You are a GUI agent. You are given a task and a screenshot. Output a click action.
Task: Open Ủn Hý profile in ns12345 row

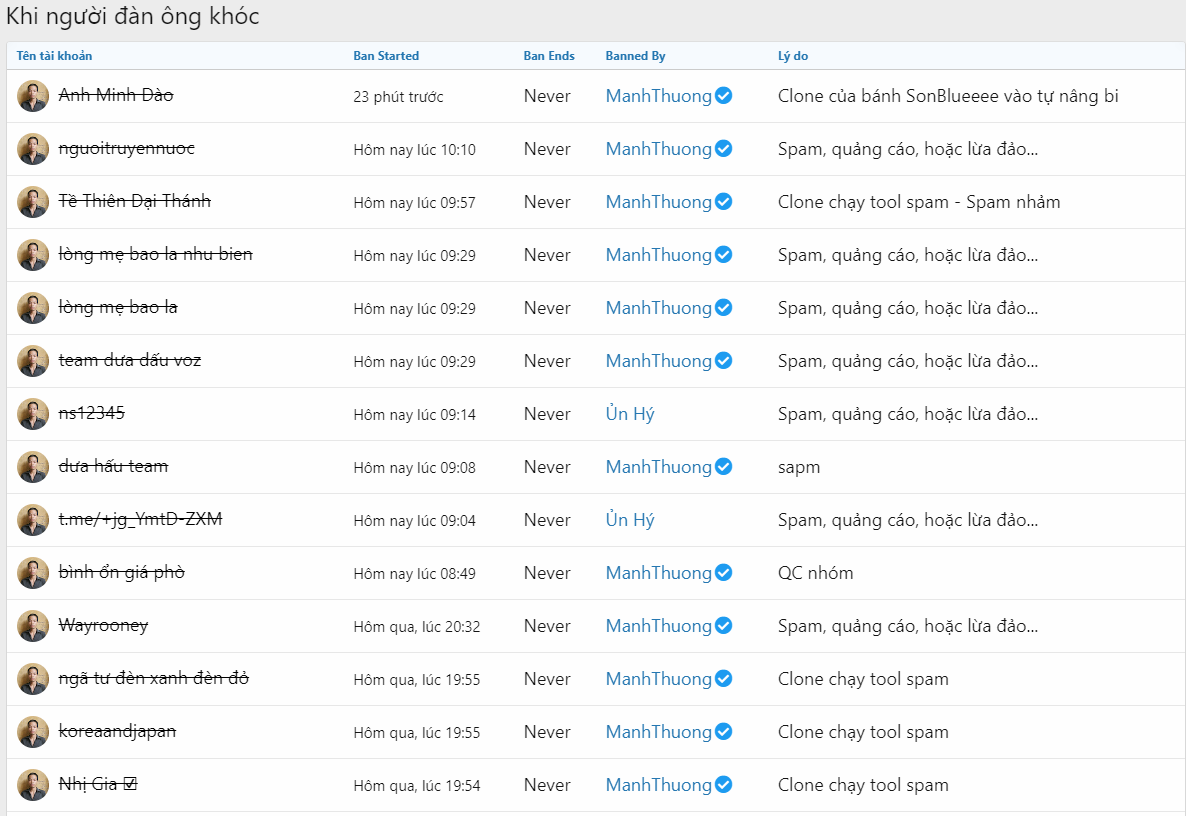[x=630, y=414]
